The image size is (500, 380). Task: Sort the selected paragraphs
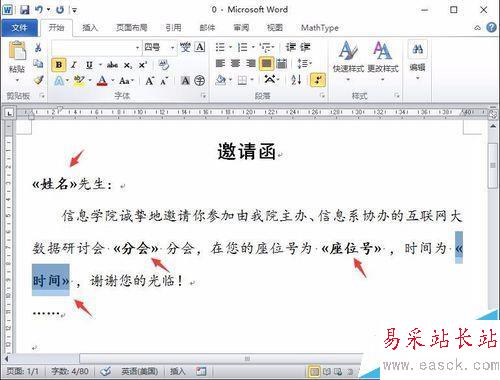pyautogui.click(x=296, y=80)
